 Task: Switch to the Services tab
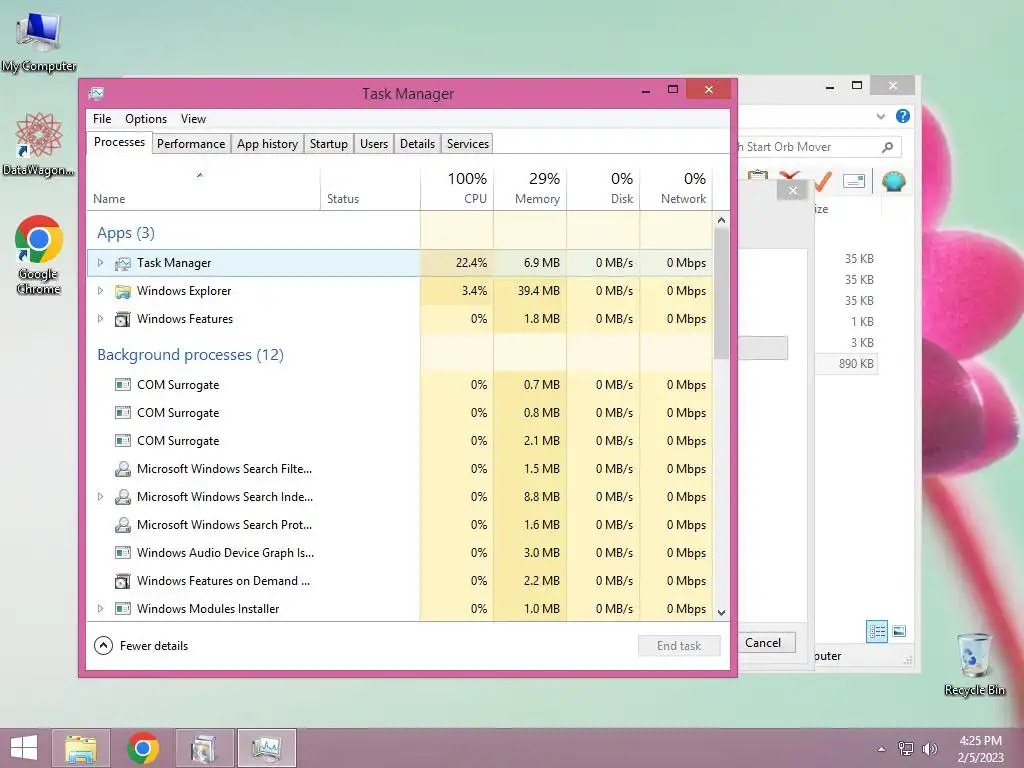click(468, 144)
